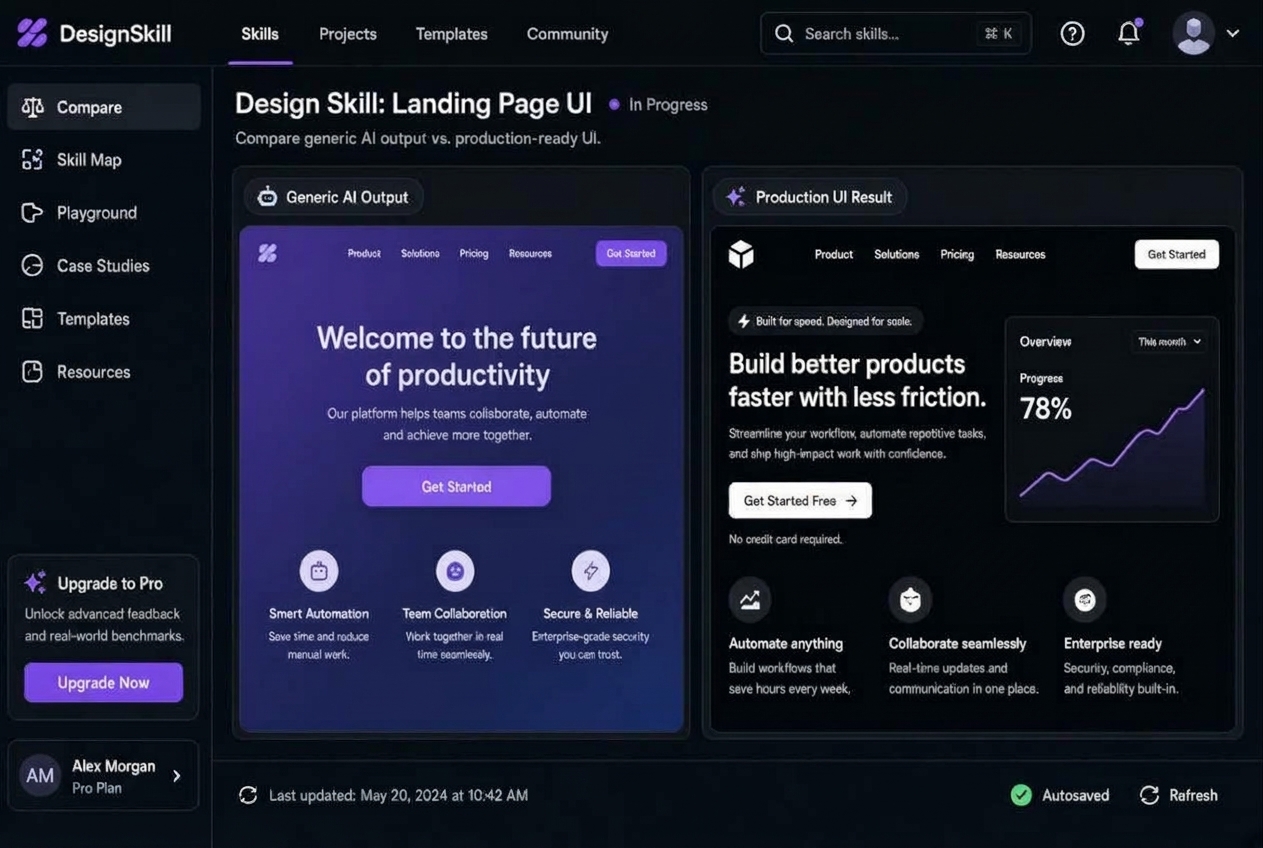Click the 78% progress value
1263x848 pixels.
1046,408
